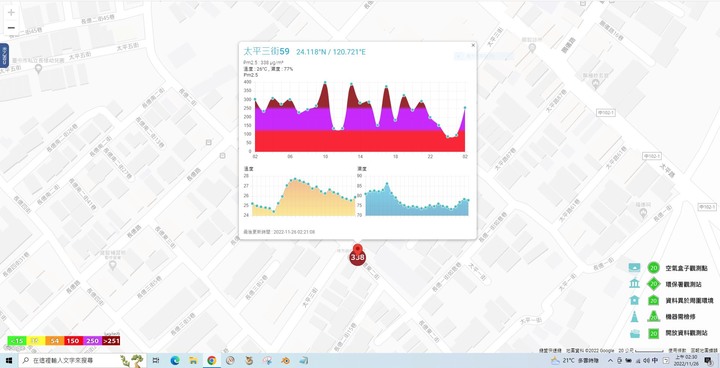Open the Blender icon on the taskbar
The width and height of the screenshot is (720, 368).
[286, 361]
